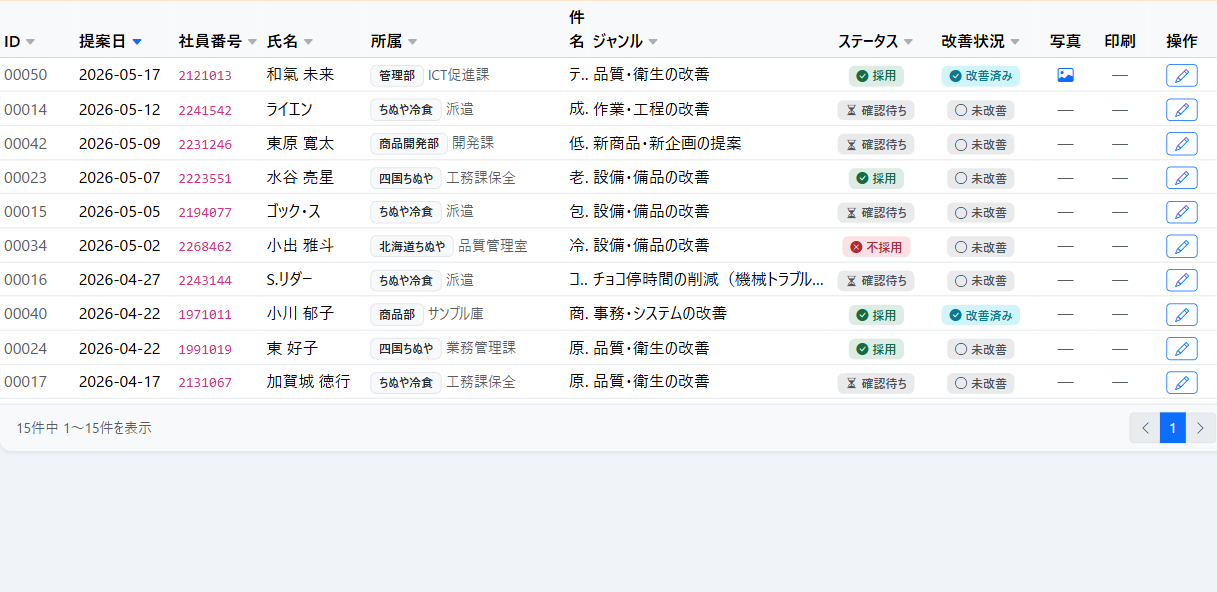Click the 印刷 column header
This screenshot has width=1217, height=592.
[x=1120, y=41]
